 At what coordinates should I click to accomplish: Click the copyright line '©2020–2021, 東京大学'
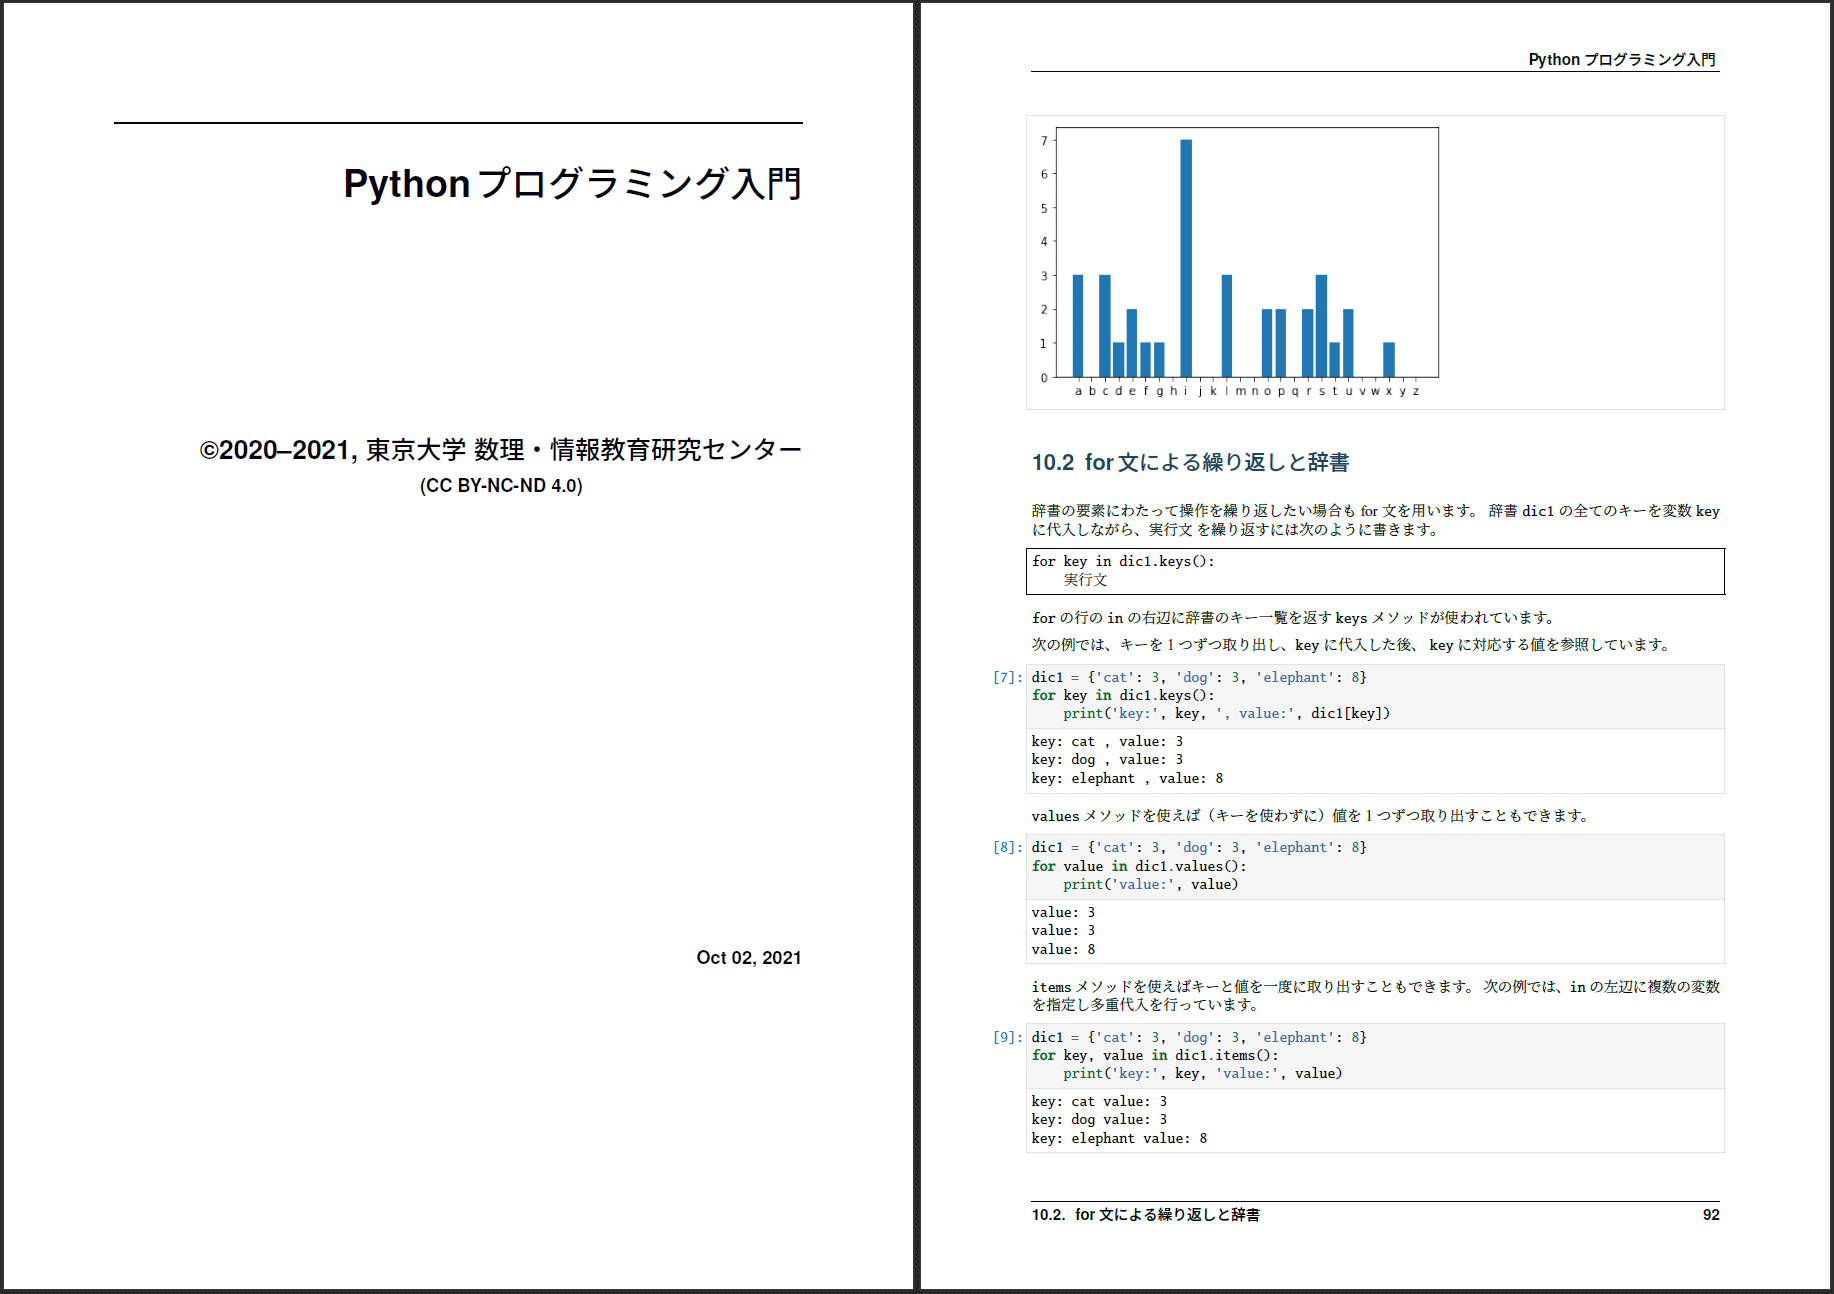499,449
